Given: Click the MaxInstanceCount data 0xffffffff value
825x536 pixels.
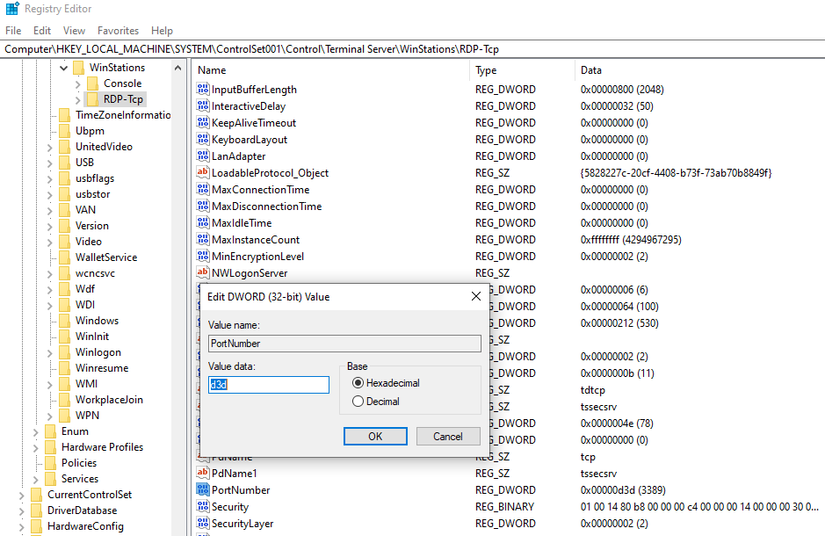Looking at the screenshot, I should (x=631, y=239).
